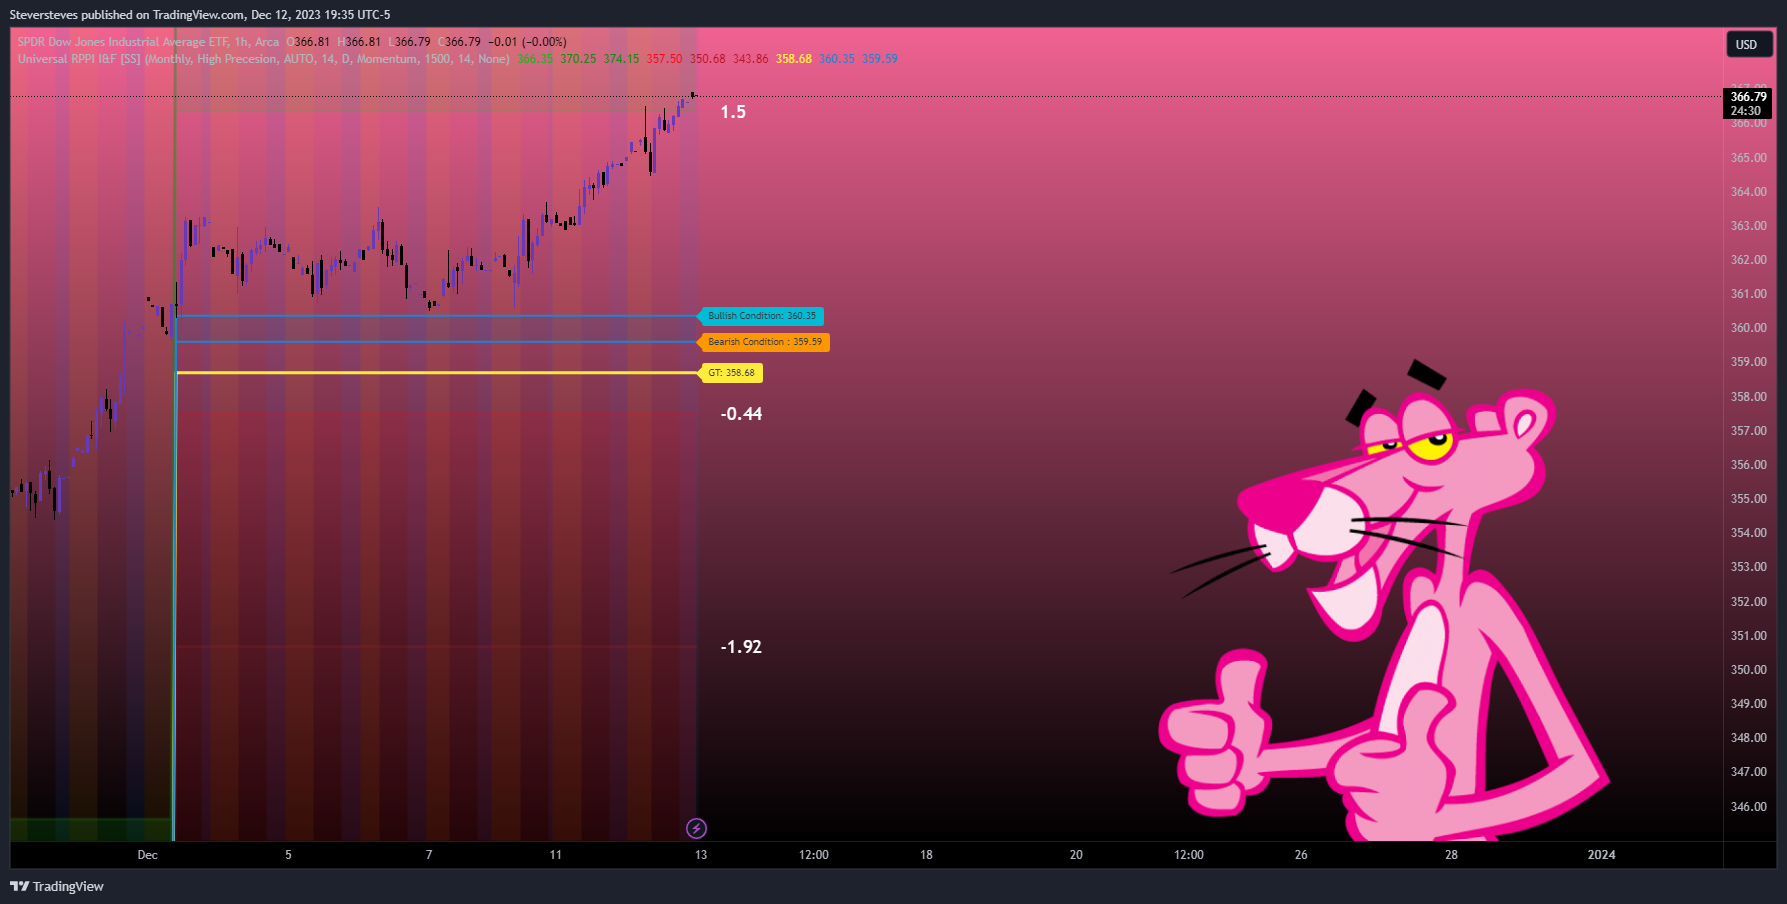Click the 13 date on time axis
The width and height of the screenshot is (1787, 904).
pos(701,855)
